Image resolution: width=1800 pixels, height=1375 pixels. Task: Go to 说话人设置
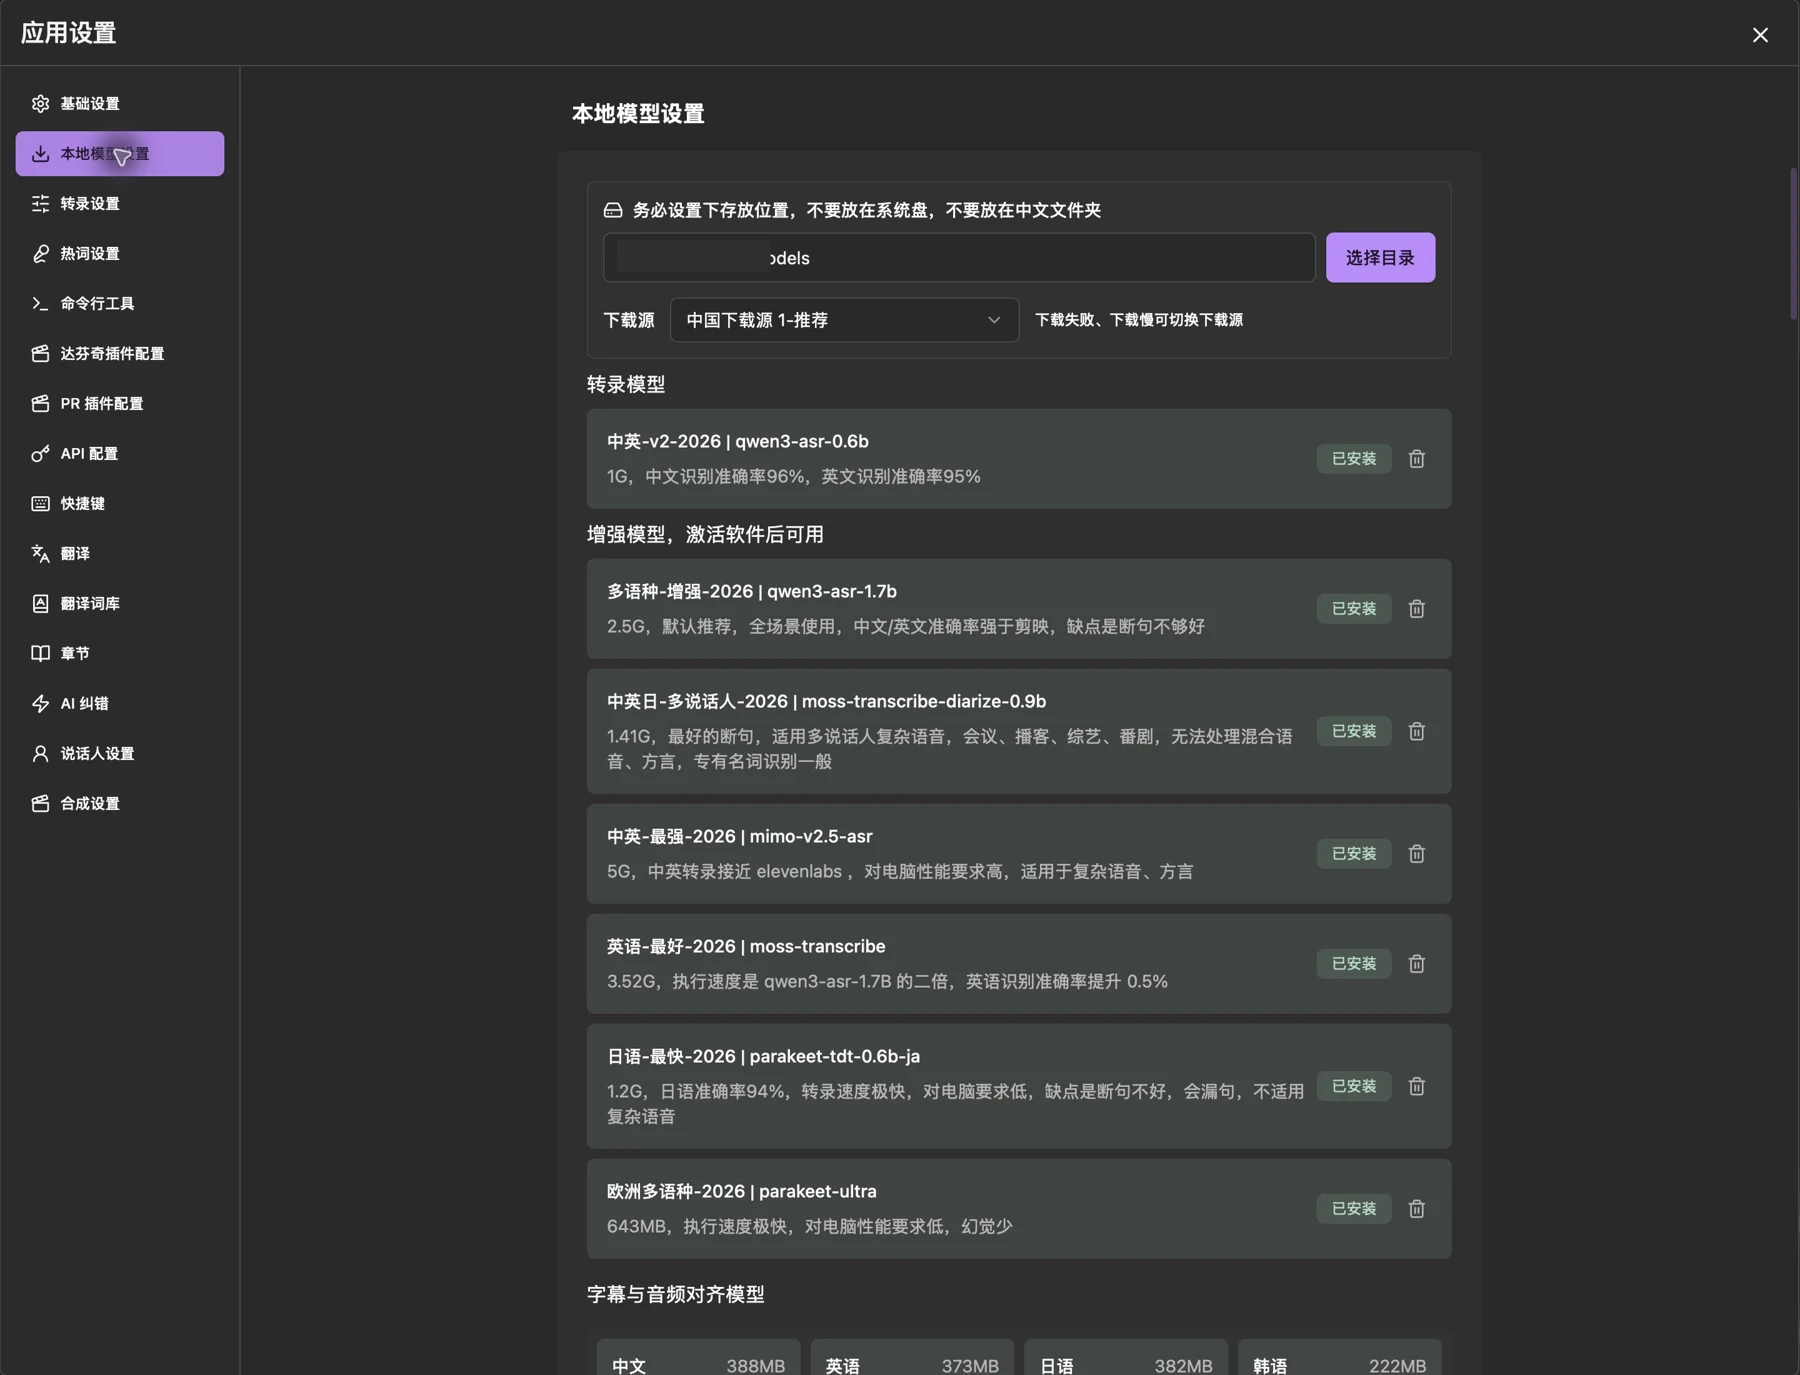[x=120, y=754]
